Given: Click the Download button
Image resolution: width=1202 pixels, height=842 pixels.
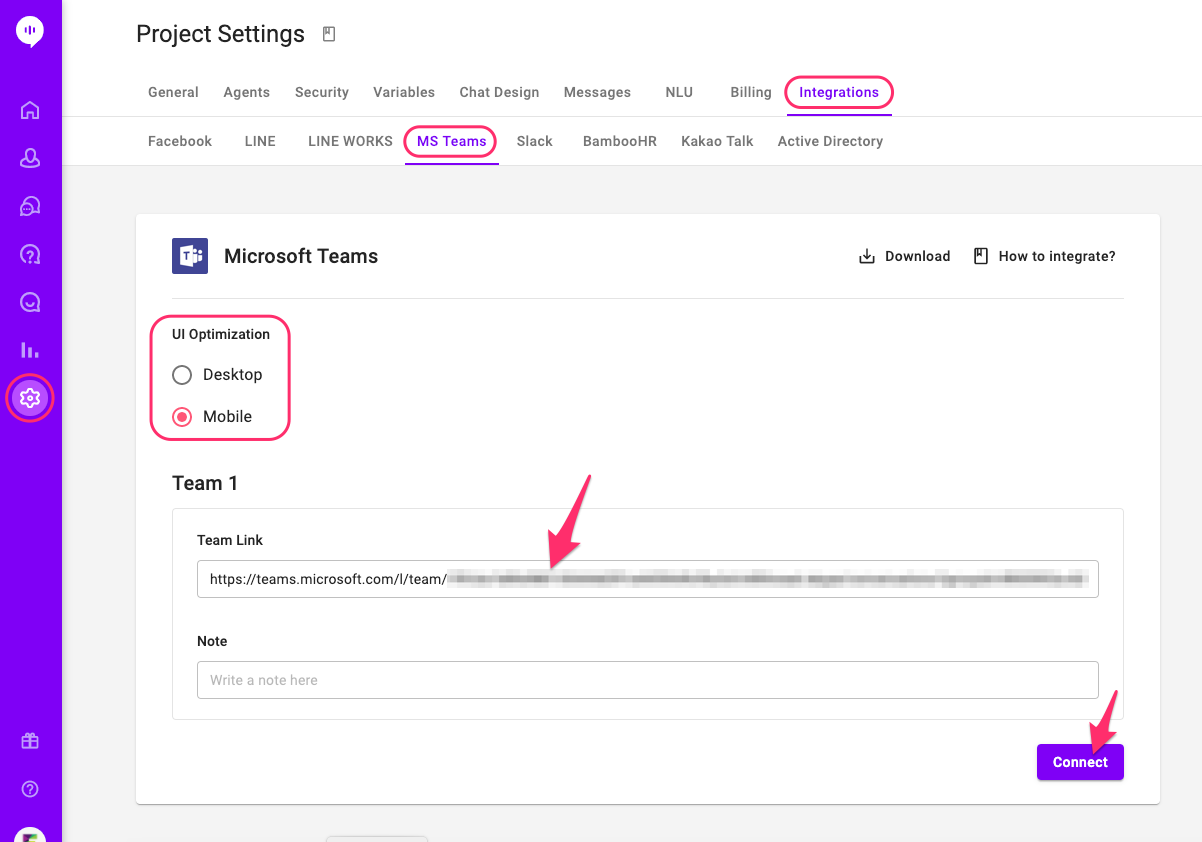Looking at the screenshot, I should (905, 256).
